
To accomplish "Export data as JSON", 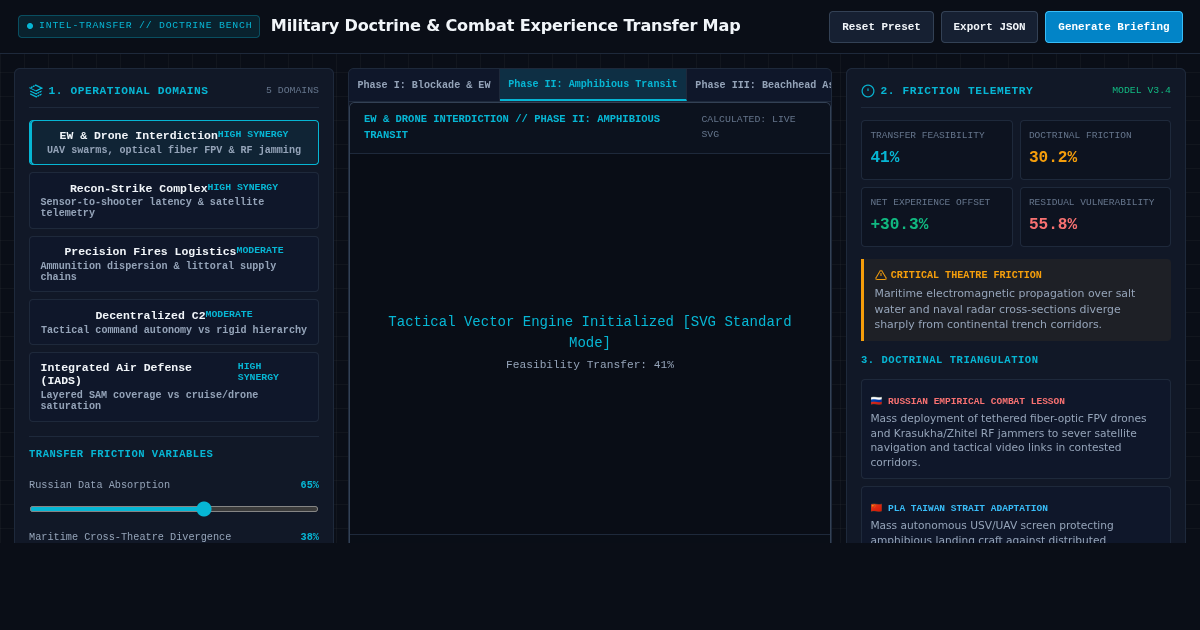I will tap(989, 27).
